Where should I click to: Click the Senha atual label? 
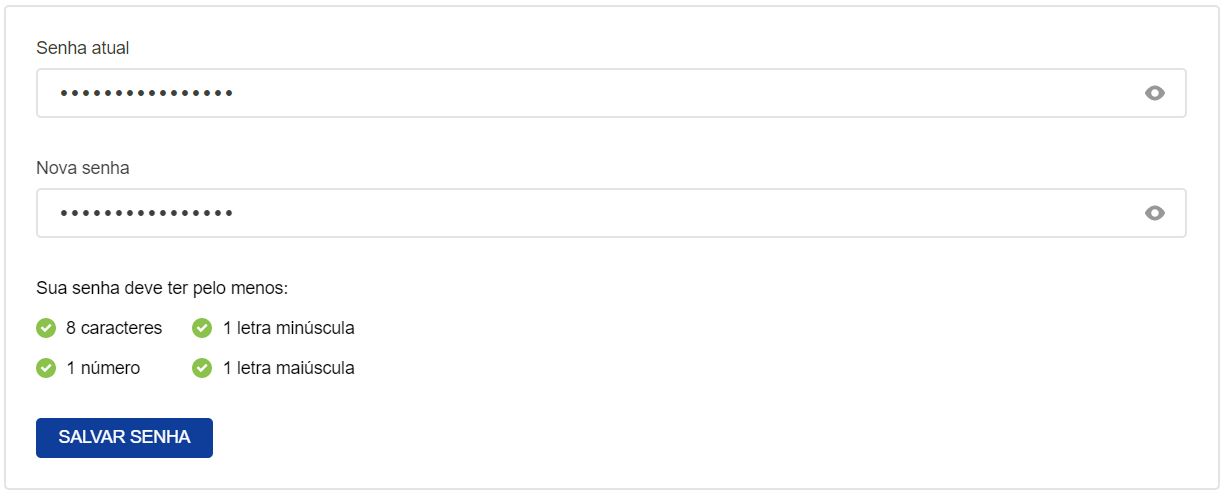(83, 48)
